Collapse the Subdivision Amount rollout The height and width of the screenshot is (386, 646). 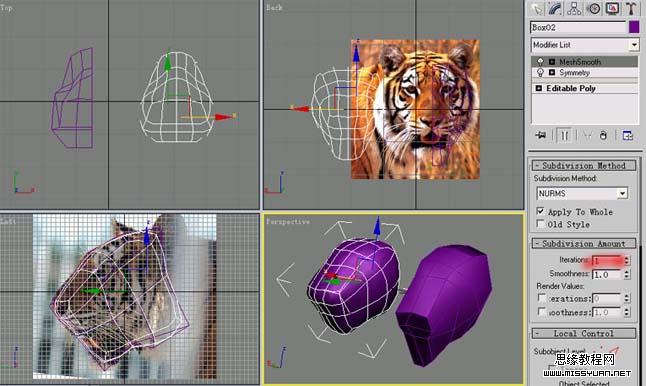[x=583, y=243]
